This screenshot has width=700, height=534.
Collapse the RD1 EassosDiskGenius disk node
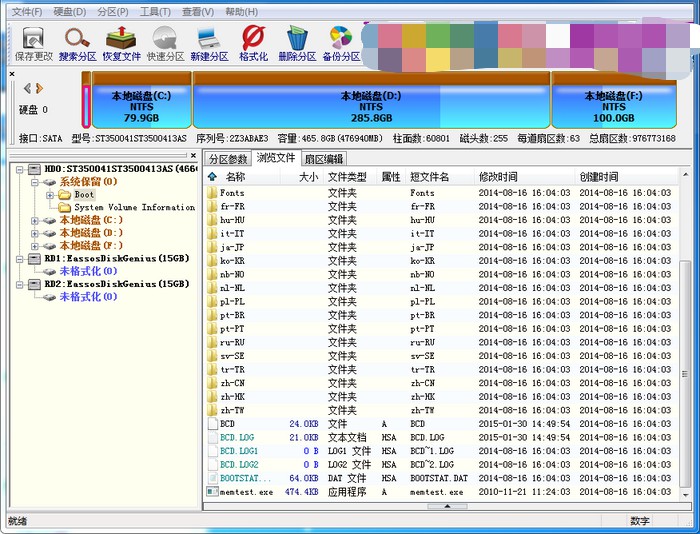20,258
